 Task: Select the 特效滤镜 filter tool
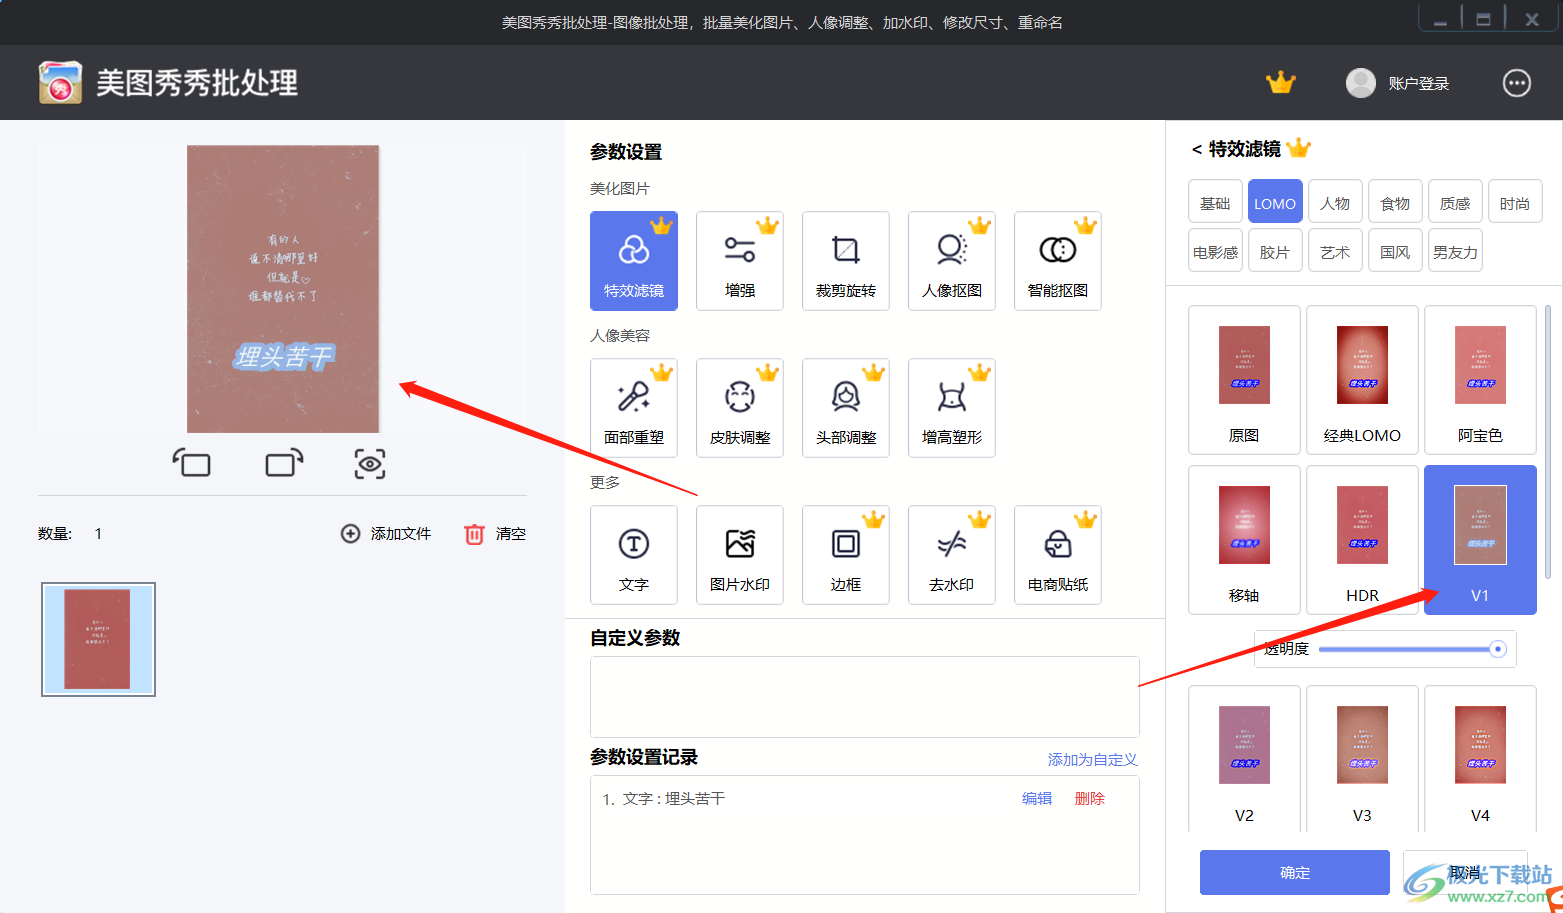click(x=634, y=261)
